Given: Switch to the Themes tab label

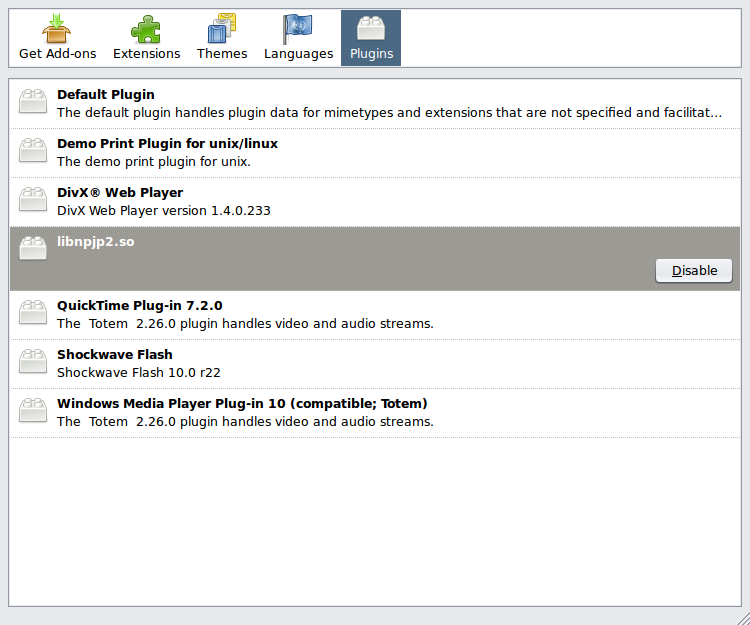Looking at the screenshot, I should [x=222, y=54].
